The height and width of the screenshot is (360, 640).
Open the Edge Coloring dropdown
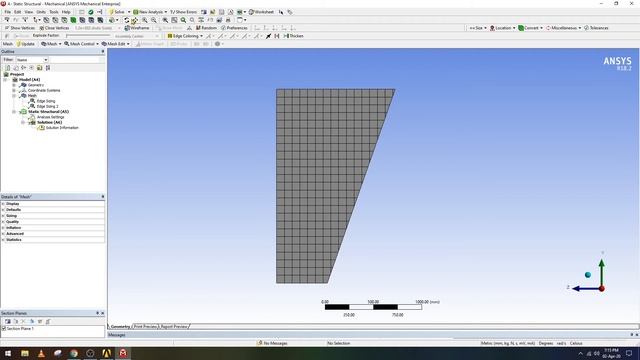(185, 36)
